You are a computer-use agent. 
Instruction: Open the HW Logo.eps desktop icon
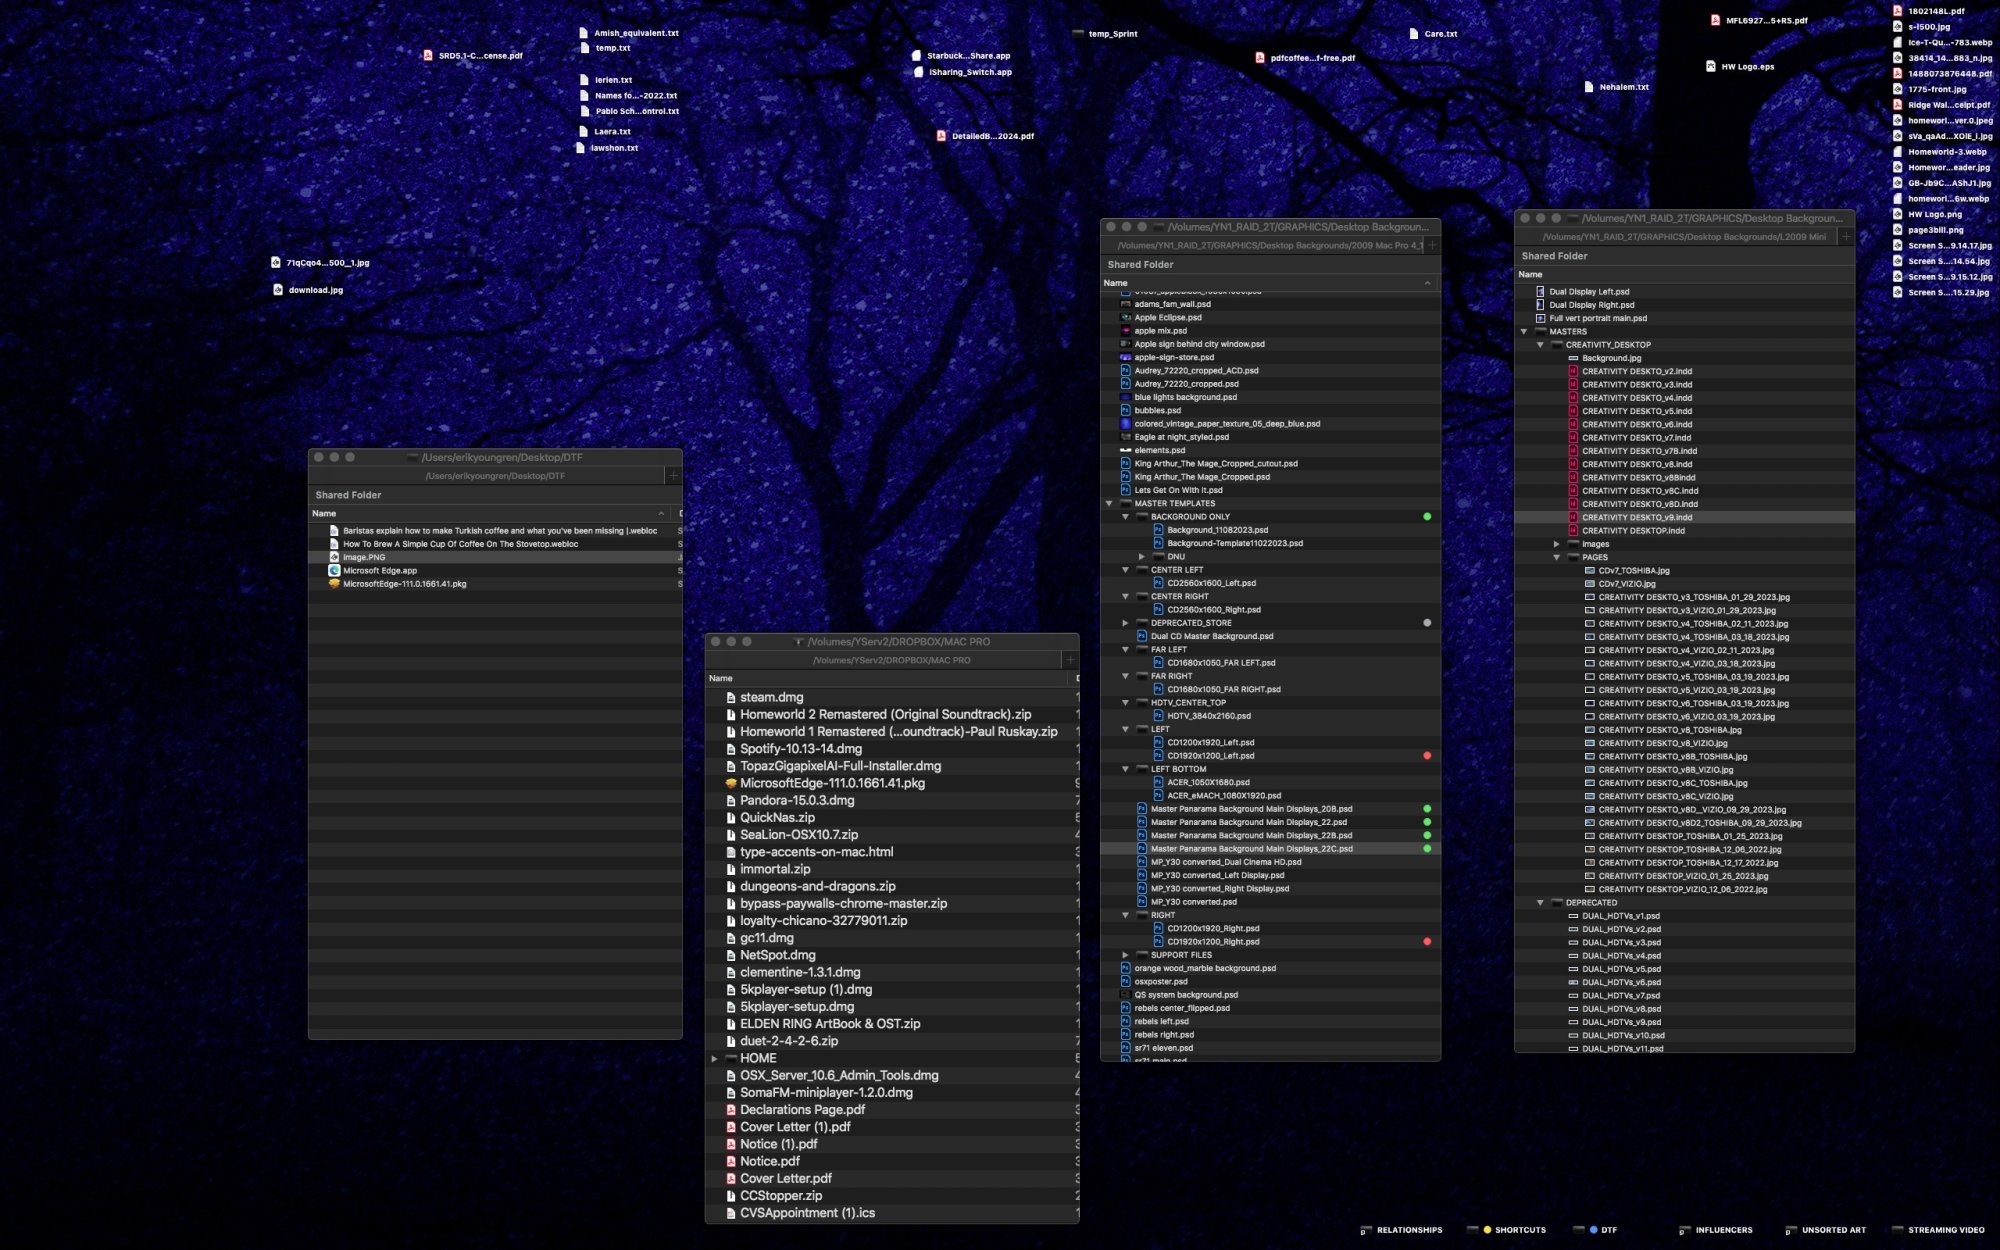click(x=1711, y=67)
